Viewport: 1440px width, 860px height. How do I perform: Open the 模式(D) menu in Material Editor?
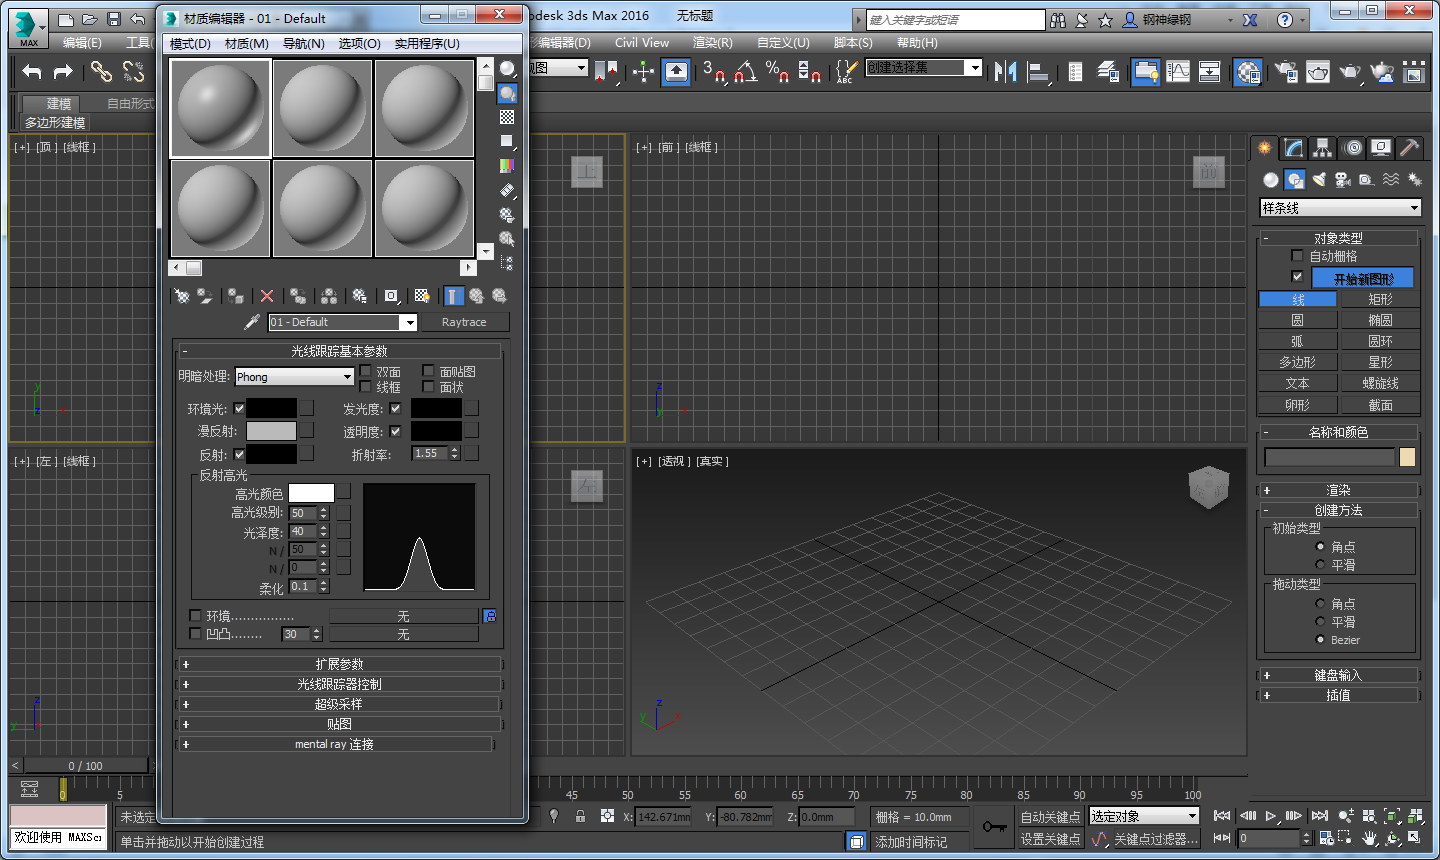[190, 44]
